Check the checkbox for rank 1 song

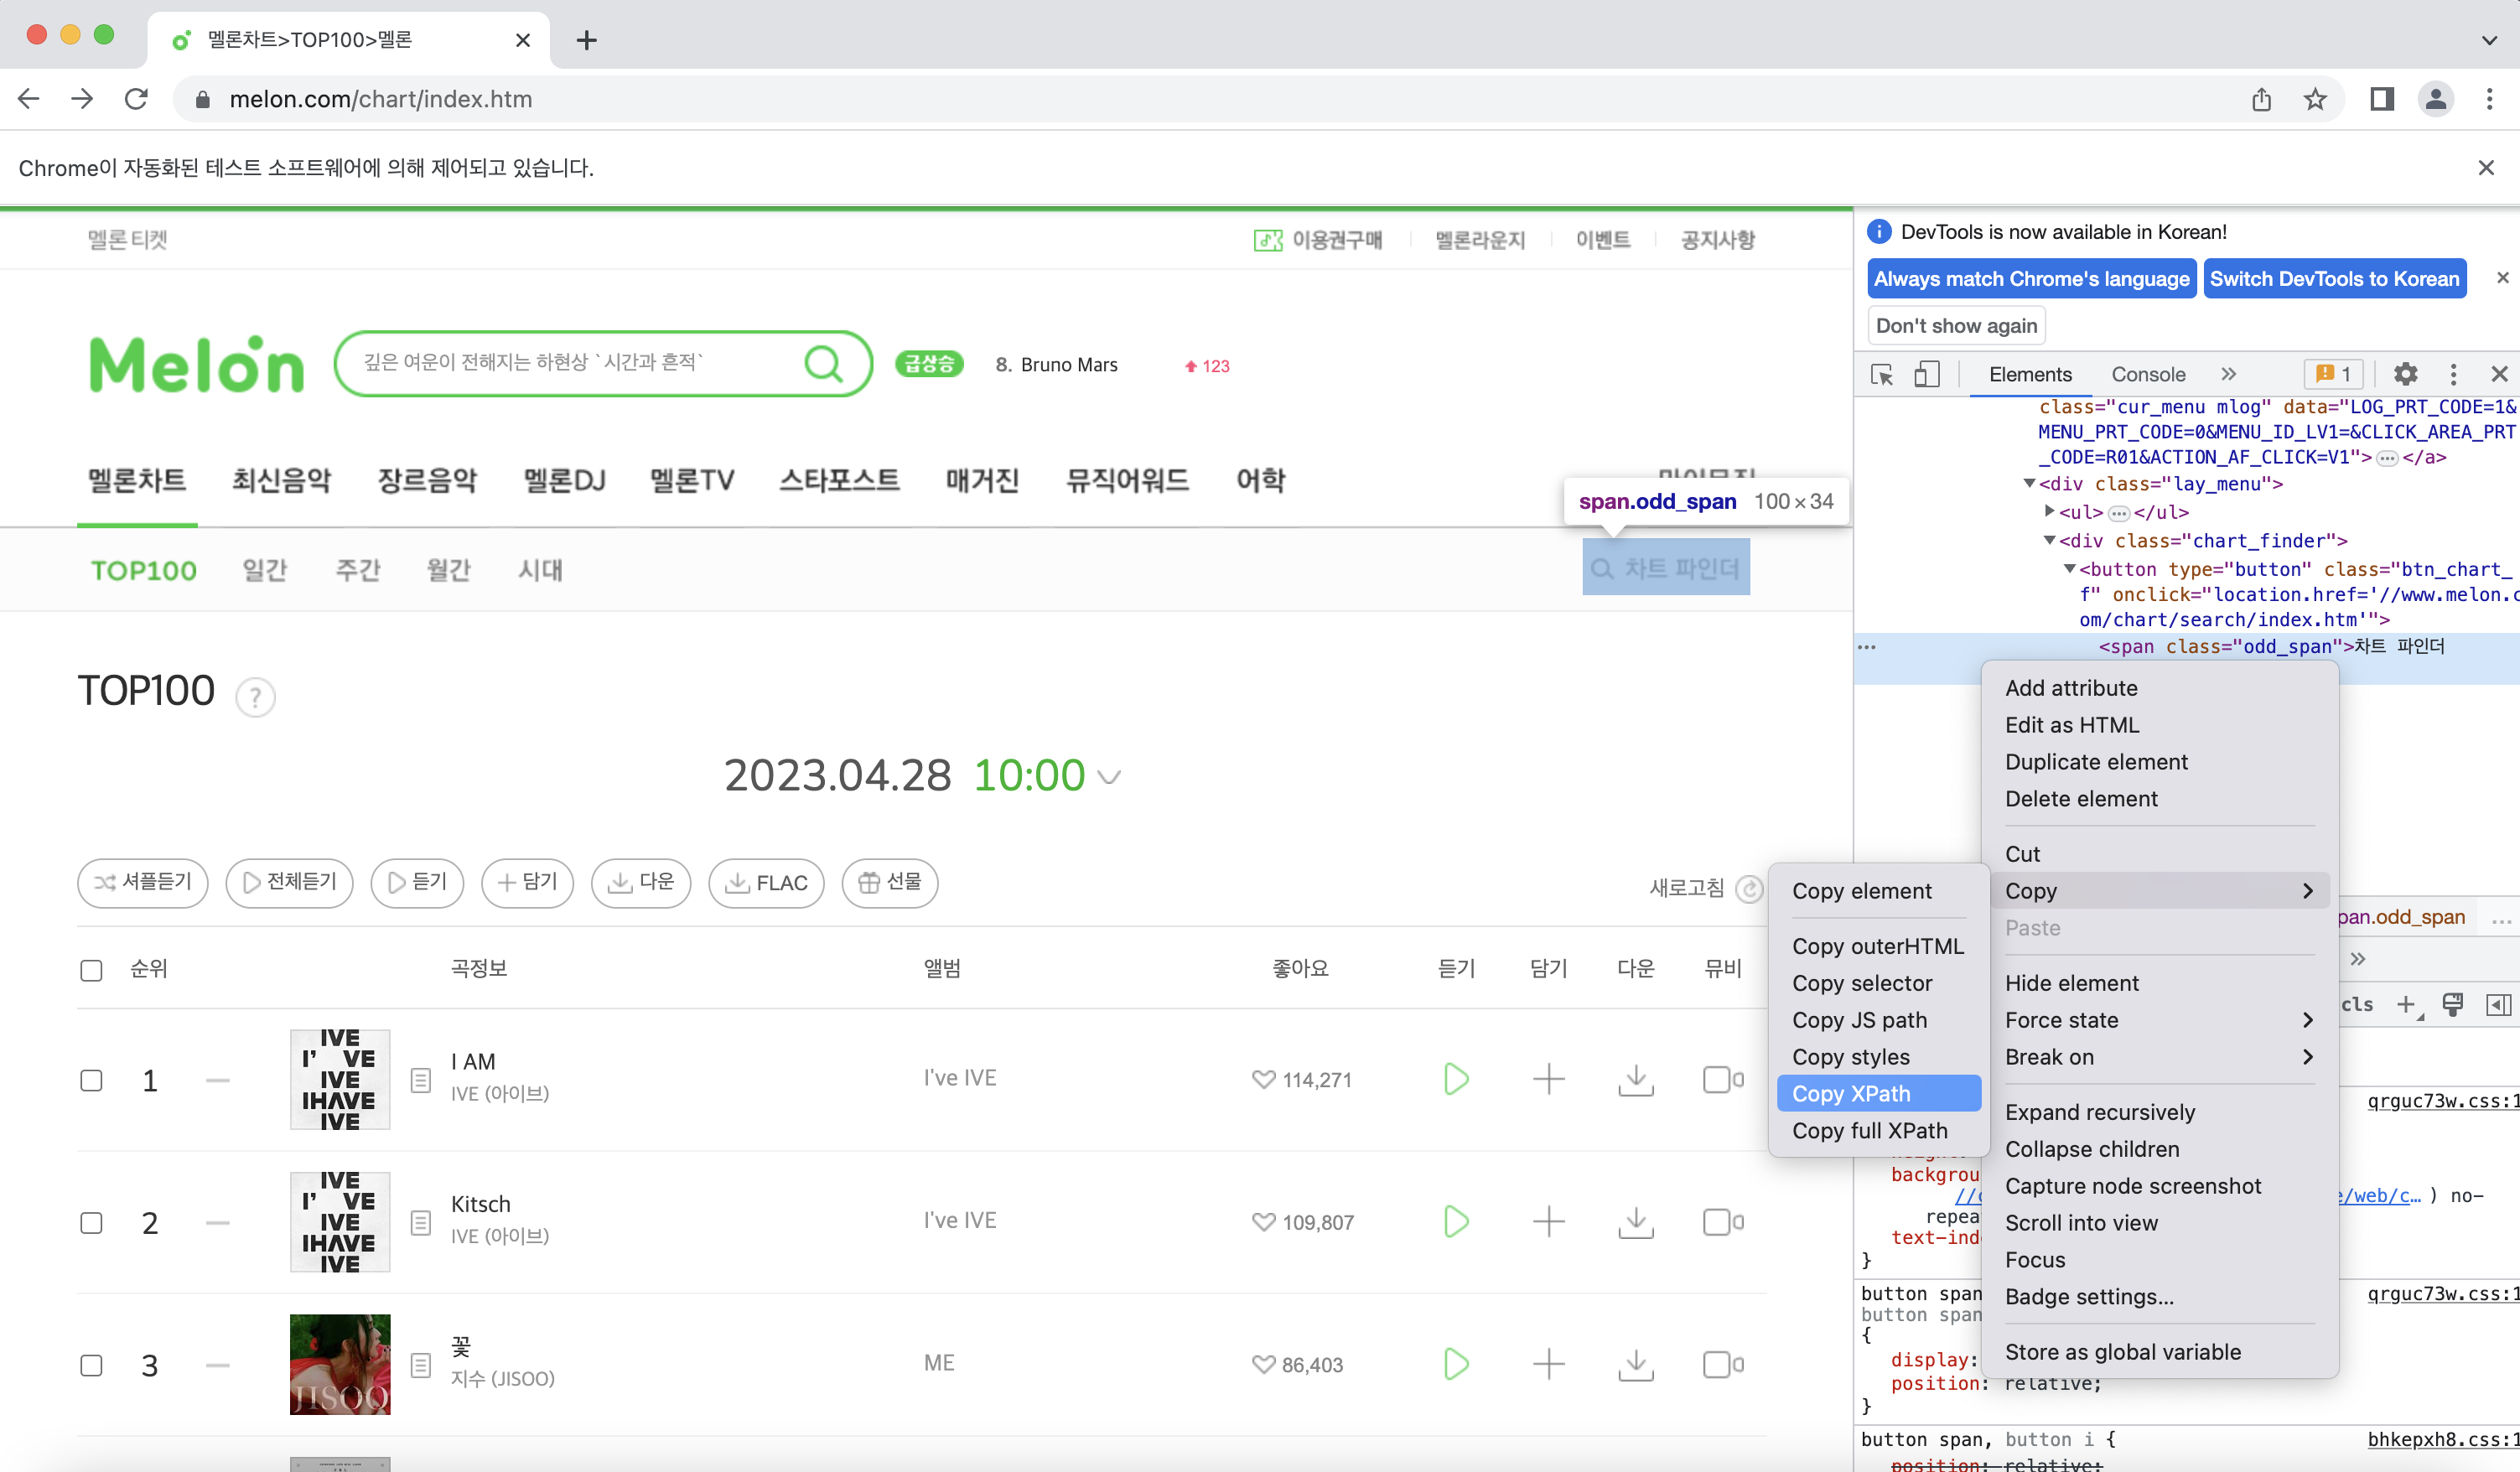[x=91, y=1080]
